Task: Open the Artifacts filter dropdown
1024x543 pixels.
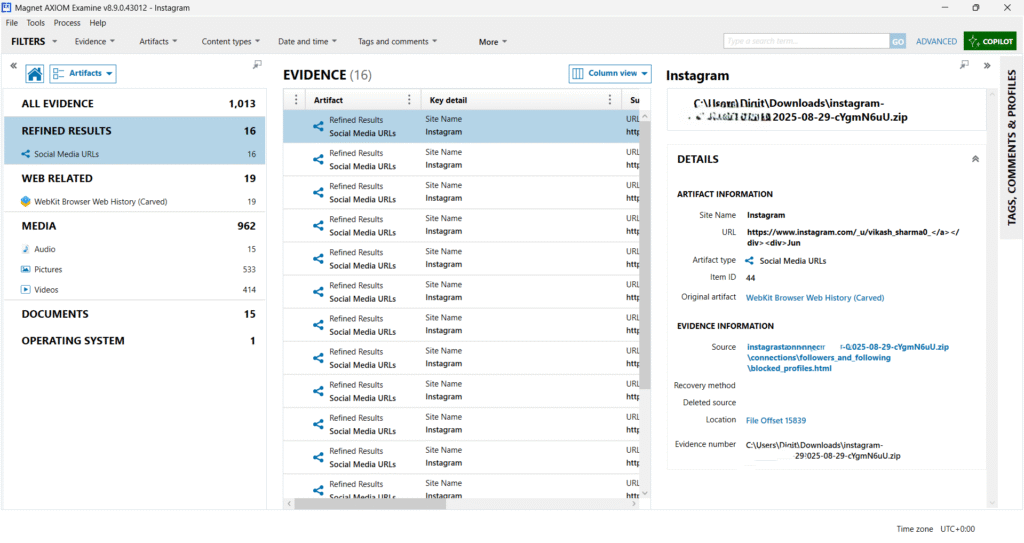Action: tap(158, 41)
